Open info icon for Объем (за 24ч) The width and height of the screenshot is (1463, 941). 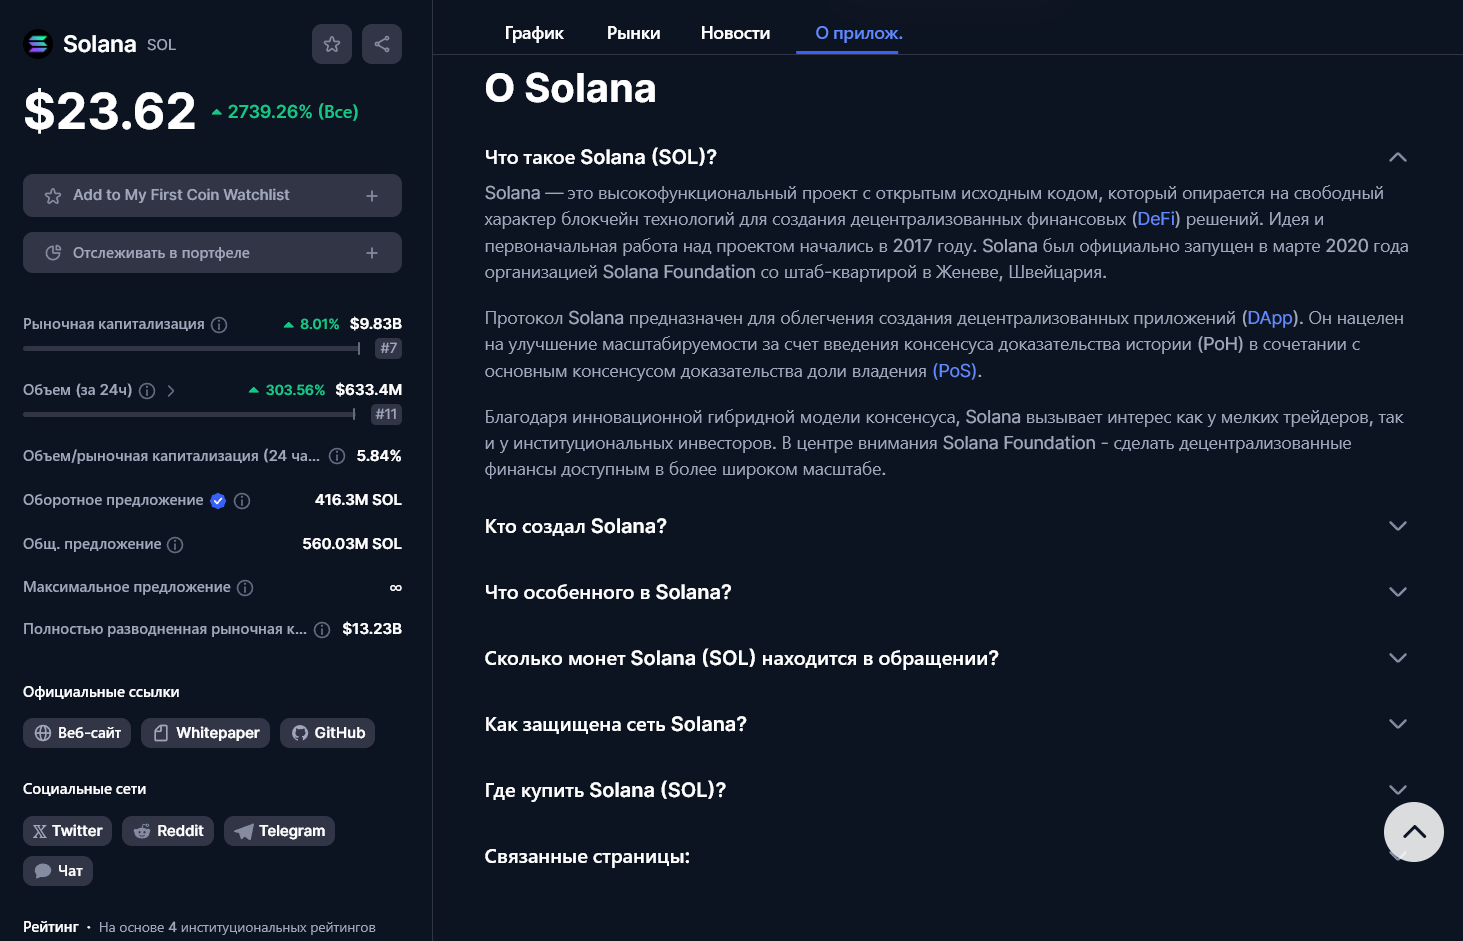147,391
